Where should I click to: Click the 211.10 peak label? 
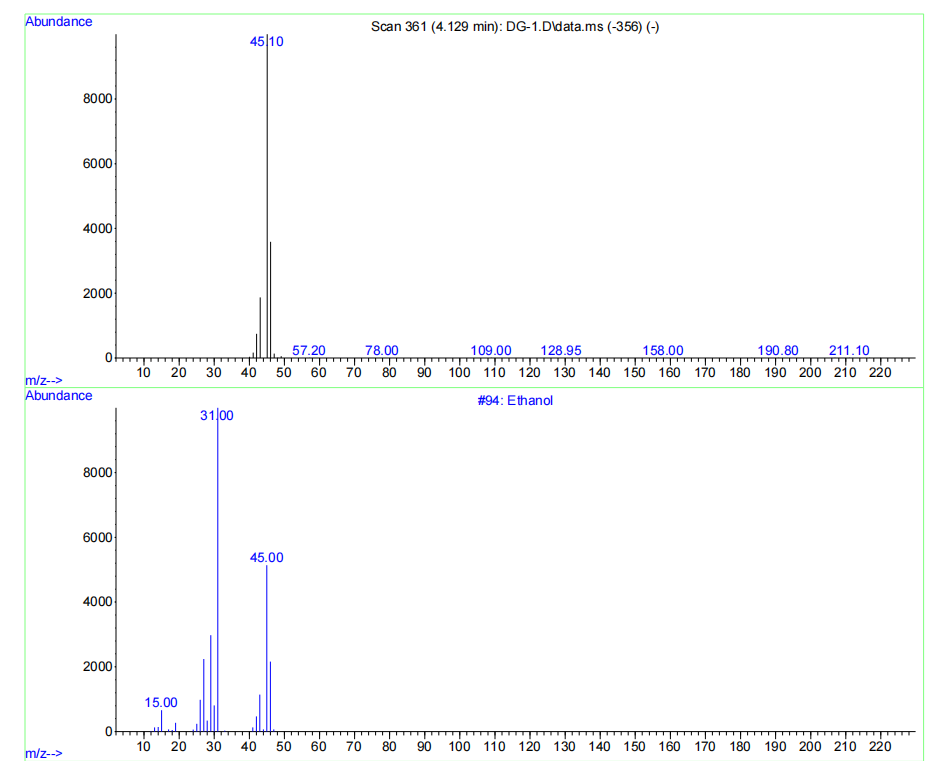tap(849, 351)
